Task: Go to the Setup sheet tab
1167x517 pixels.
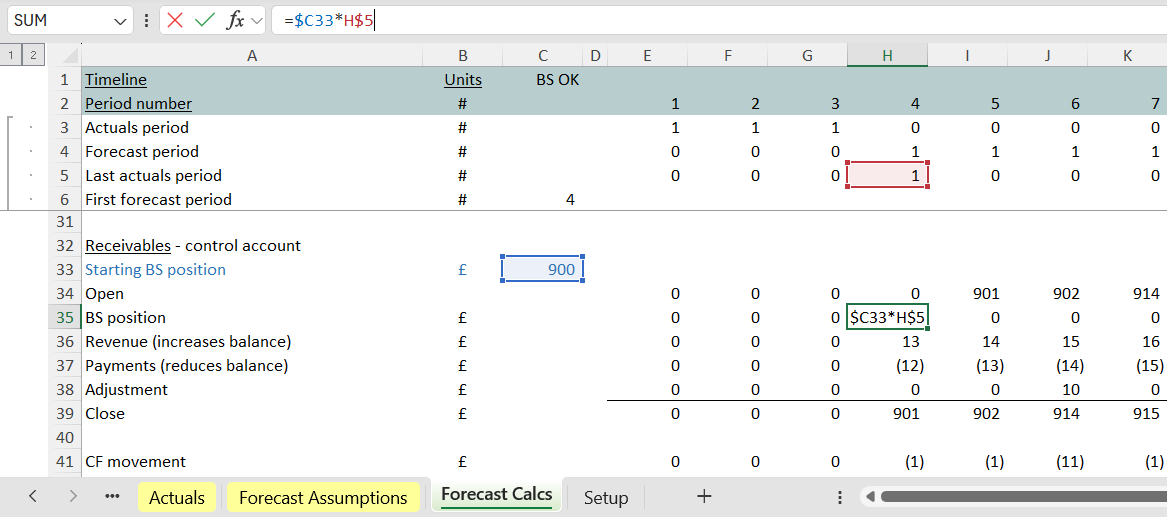Action: (606, 497)
